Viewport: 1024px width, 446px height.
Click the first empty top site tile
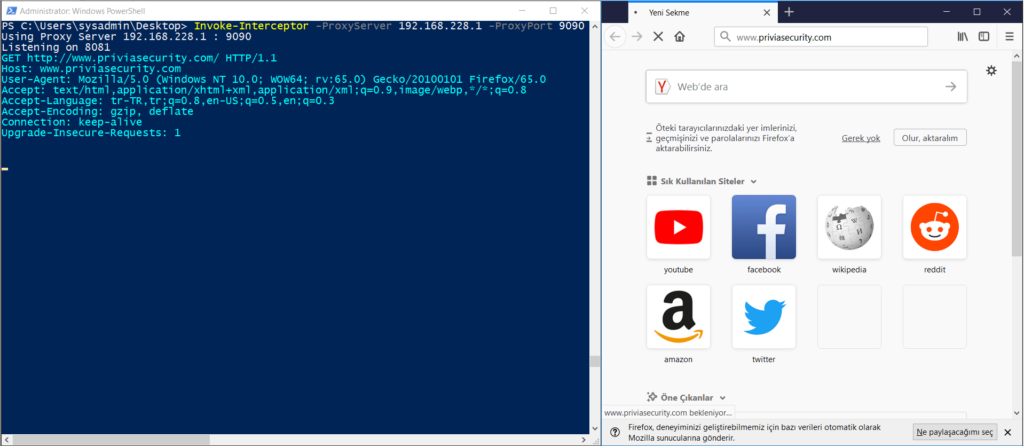849,316
